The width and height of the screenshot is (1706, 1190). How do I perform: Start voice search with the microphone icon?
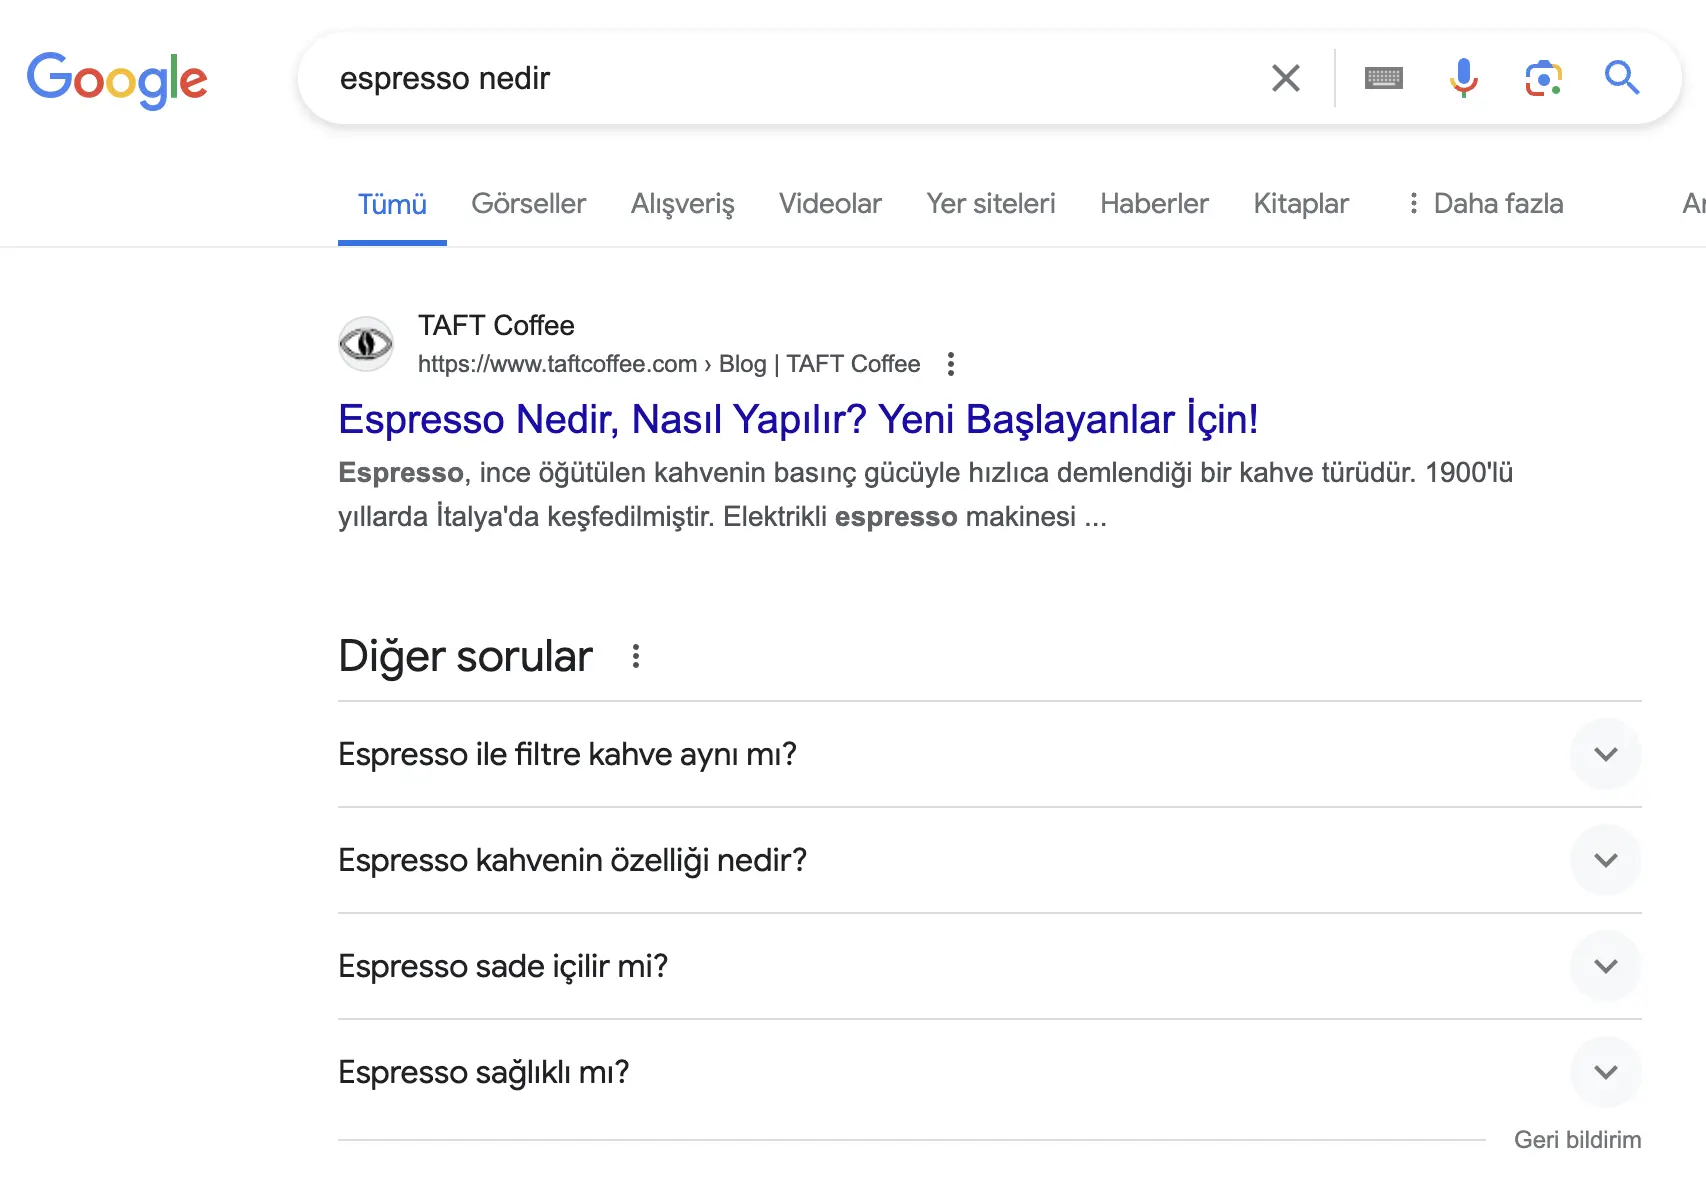click(1464, 78)
